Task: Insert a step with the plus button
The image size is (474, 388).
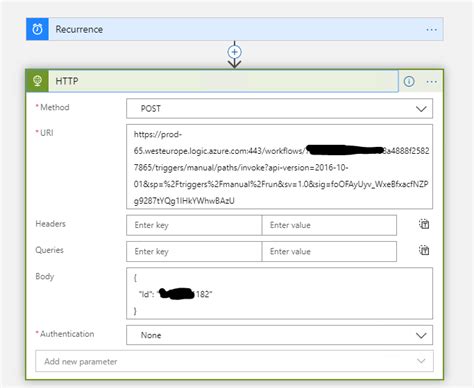Action: pos(235,52)
